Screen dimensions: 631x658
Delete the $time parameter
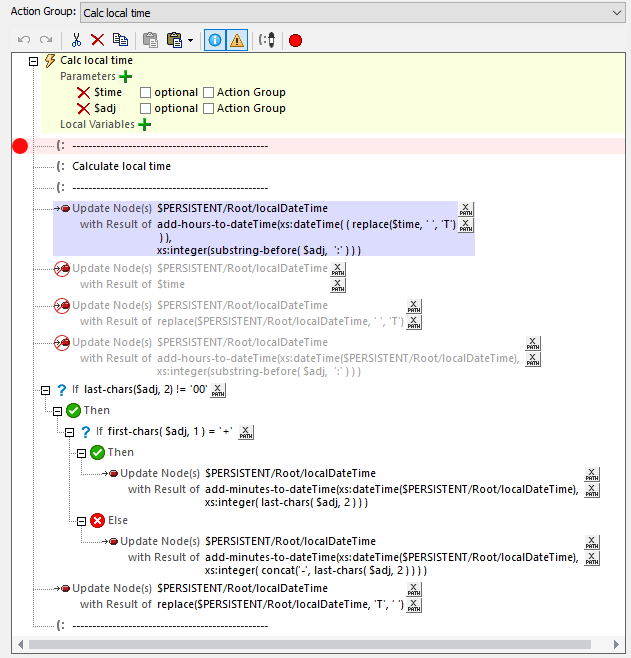tap(84, 92)
